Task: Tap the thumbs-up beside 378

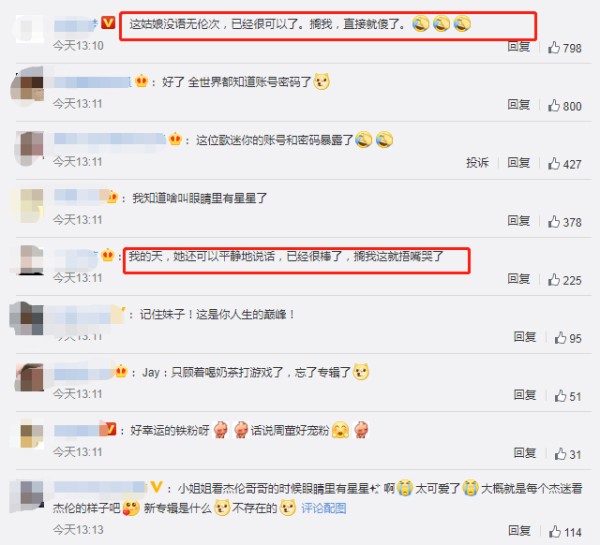Action: (x=554, y=222)
